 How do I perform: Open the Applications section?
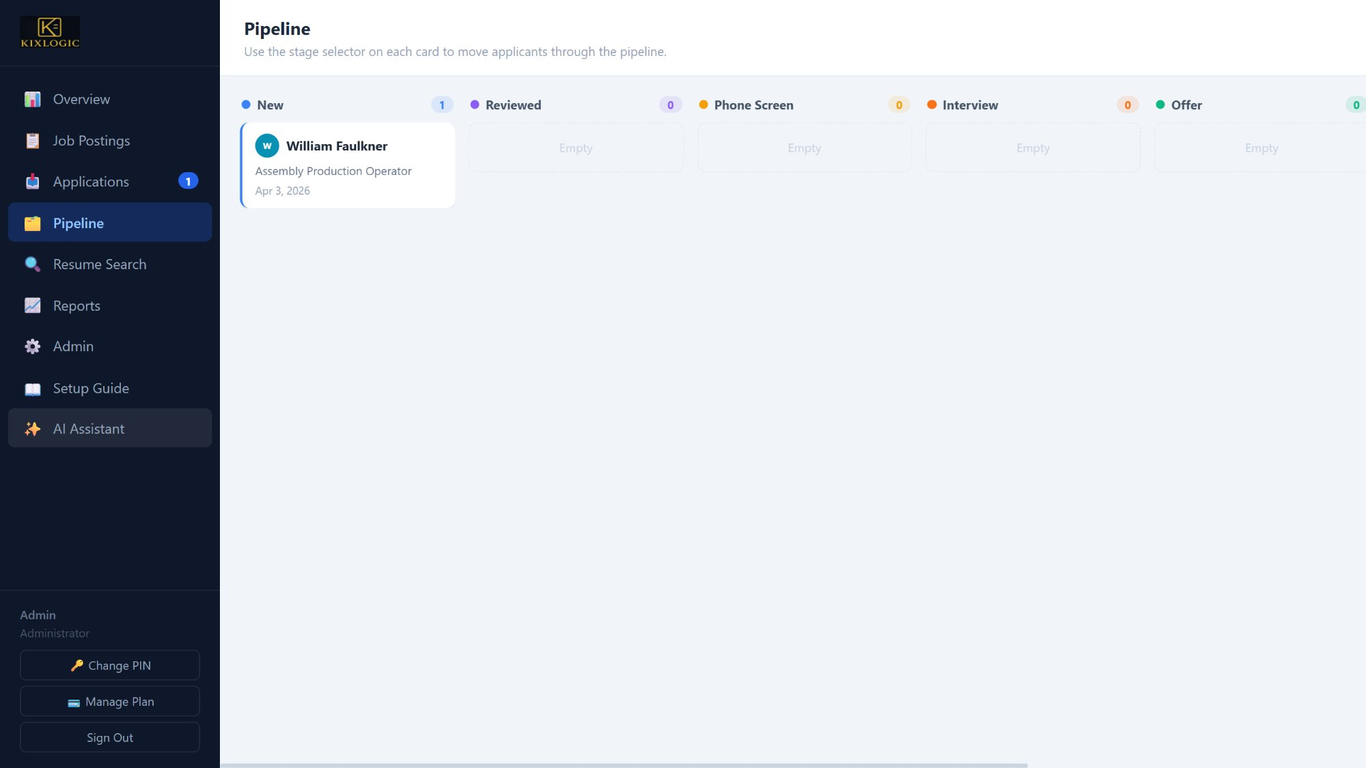(x=110, y=182)
